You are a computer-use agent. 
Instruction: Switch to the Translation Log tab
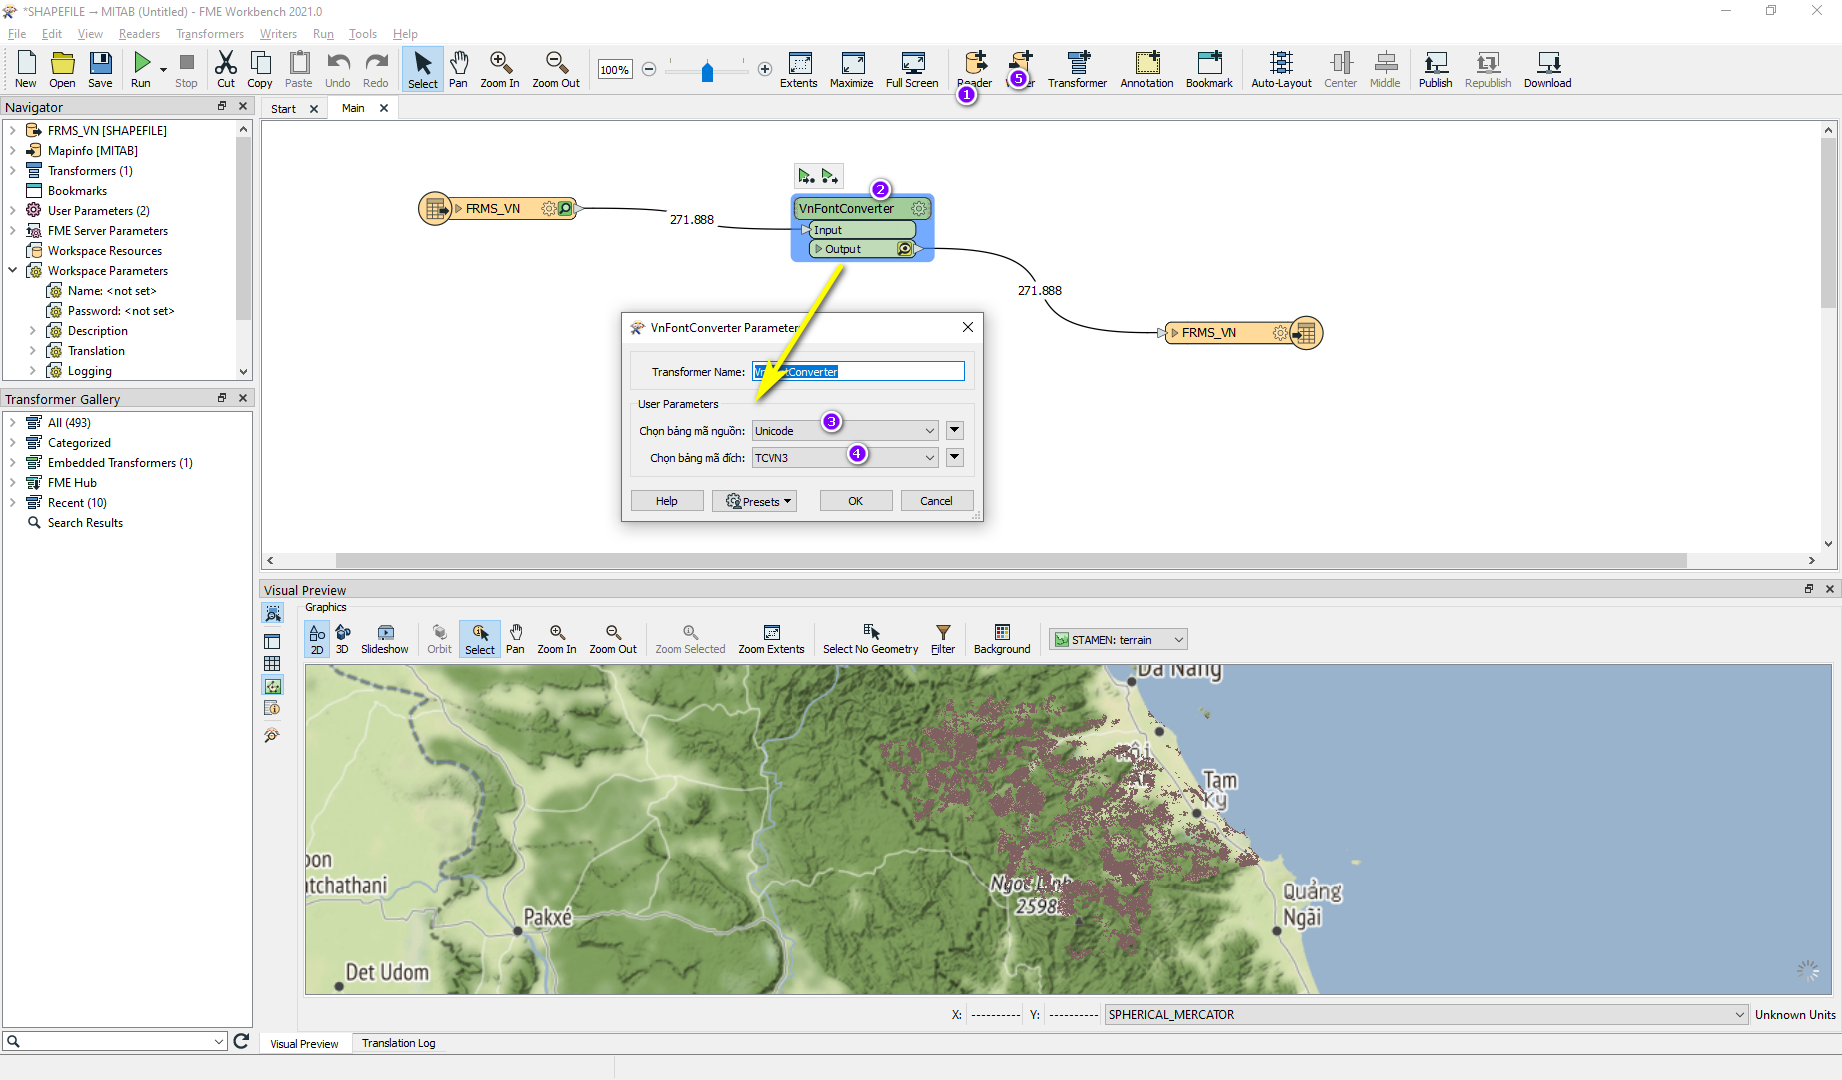pyautogui.click(x=399, y=1043)
